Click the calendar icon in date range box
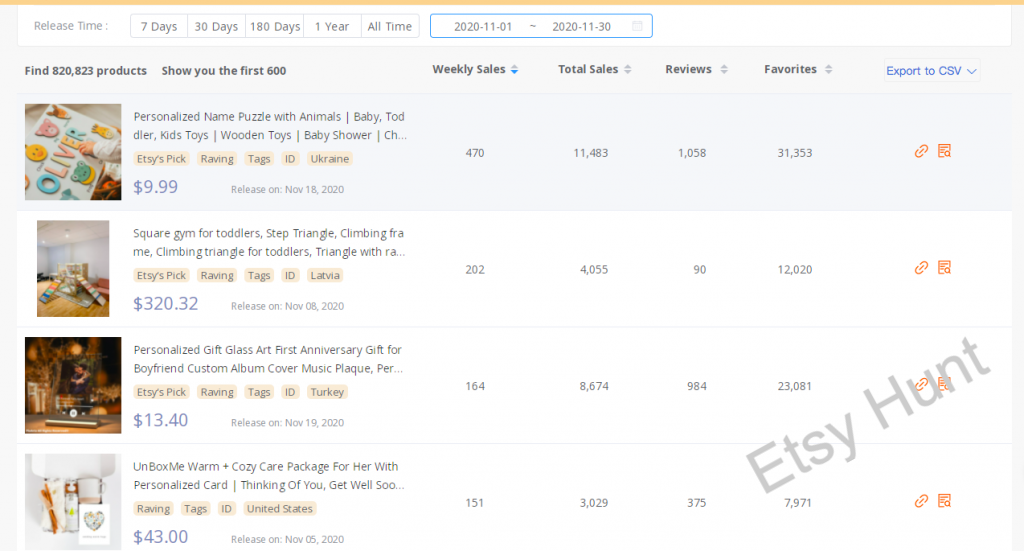The image size is (1024, 551). [x=637, y=26]
